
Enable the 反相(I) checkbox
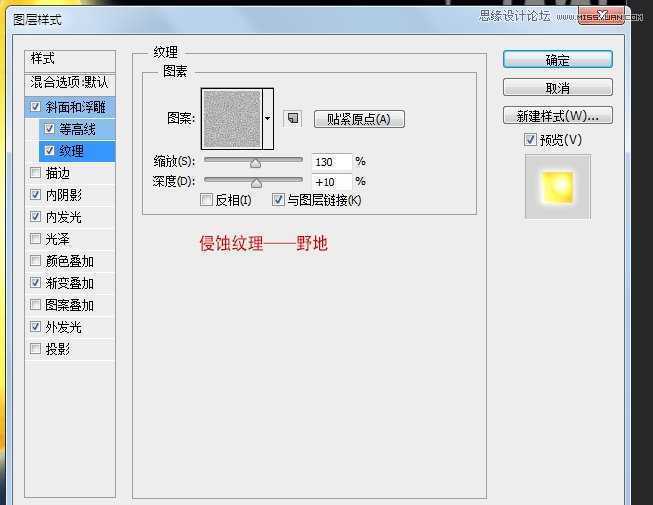tap(207, 200)
